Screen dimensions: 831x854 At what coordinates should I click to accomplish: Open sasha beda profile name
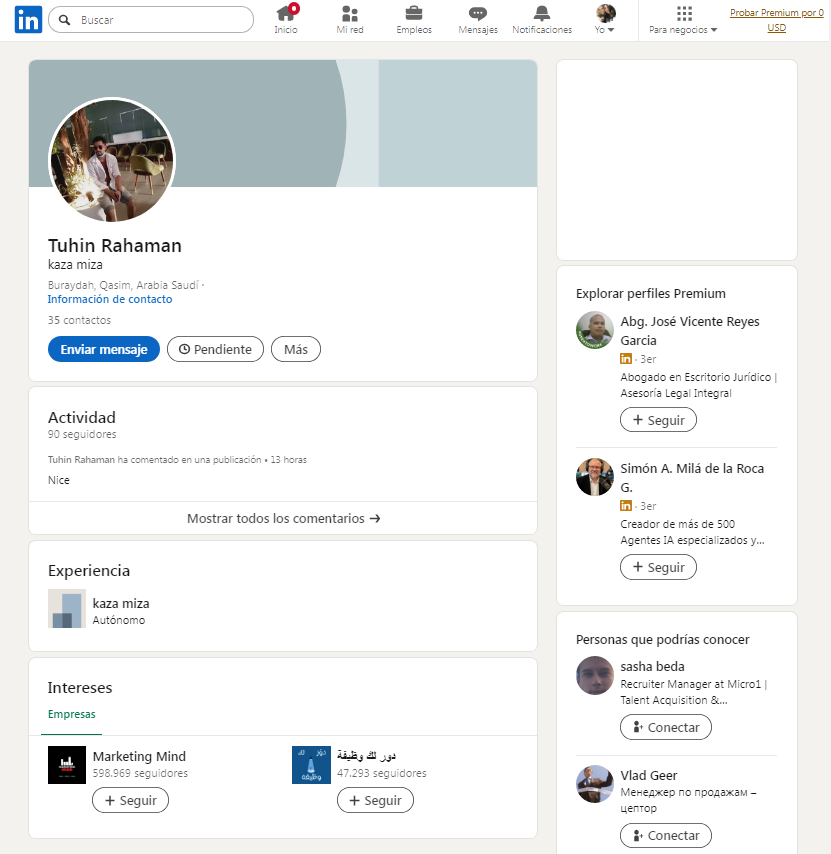[652, 666]
